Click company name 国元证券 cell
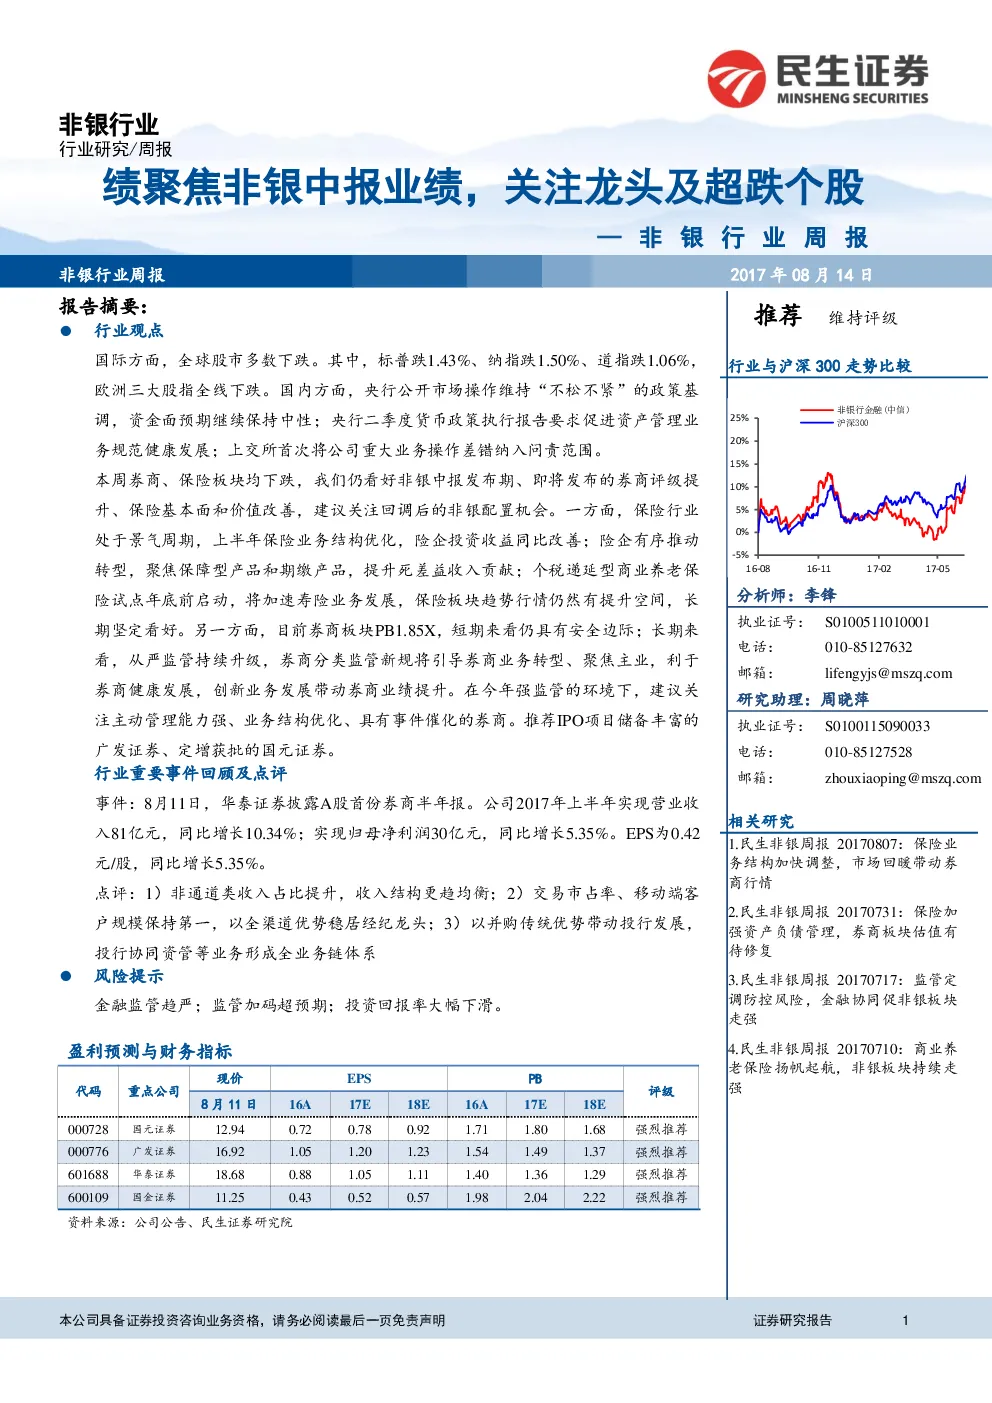Screen dimensions: 992x1403 tap(154, 1129)
